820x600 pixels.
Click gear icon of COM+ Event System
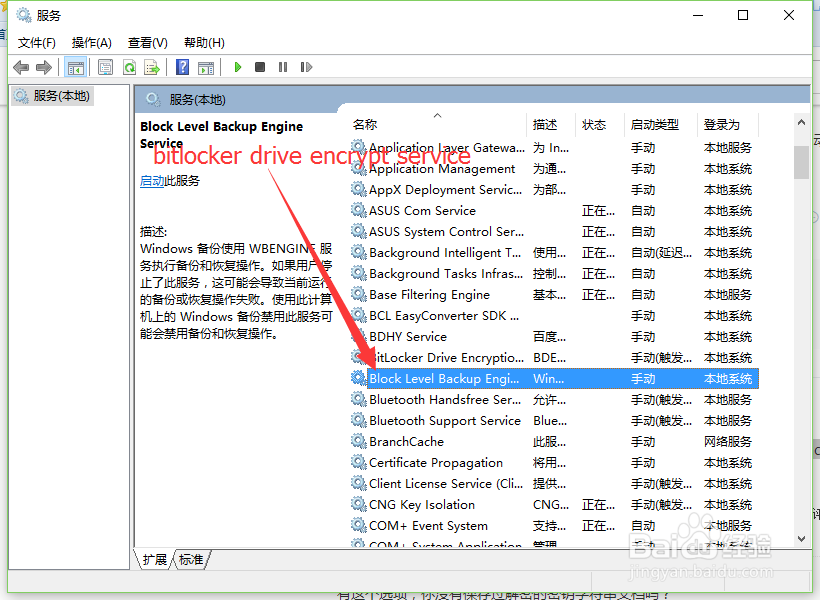[358, 525]
